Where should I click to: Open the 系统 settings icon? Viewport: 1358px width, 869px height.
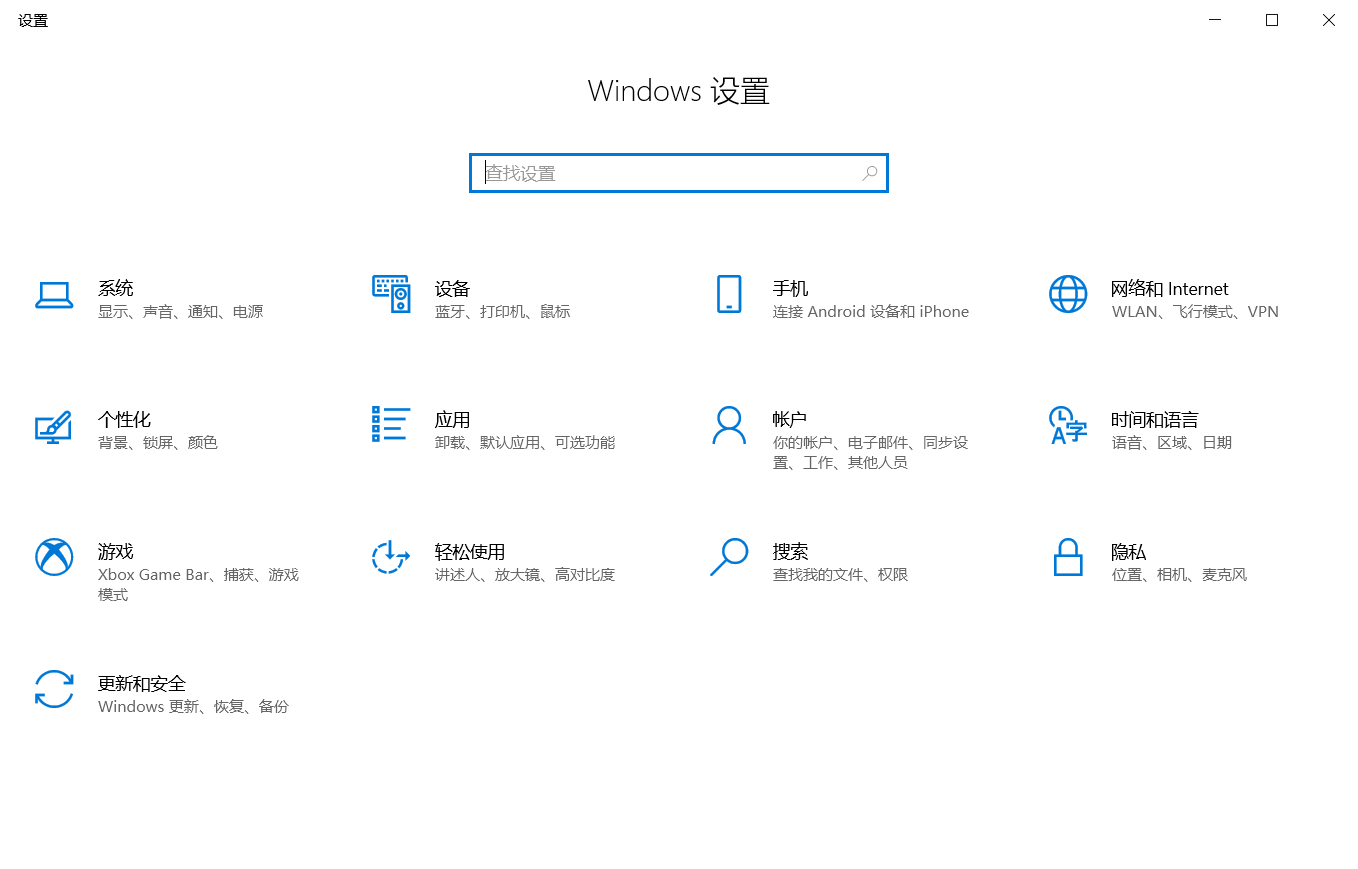54,295
